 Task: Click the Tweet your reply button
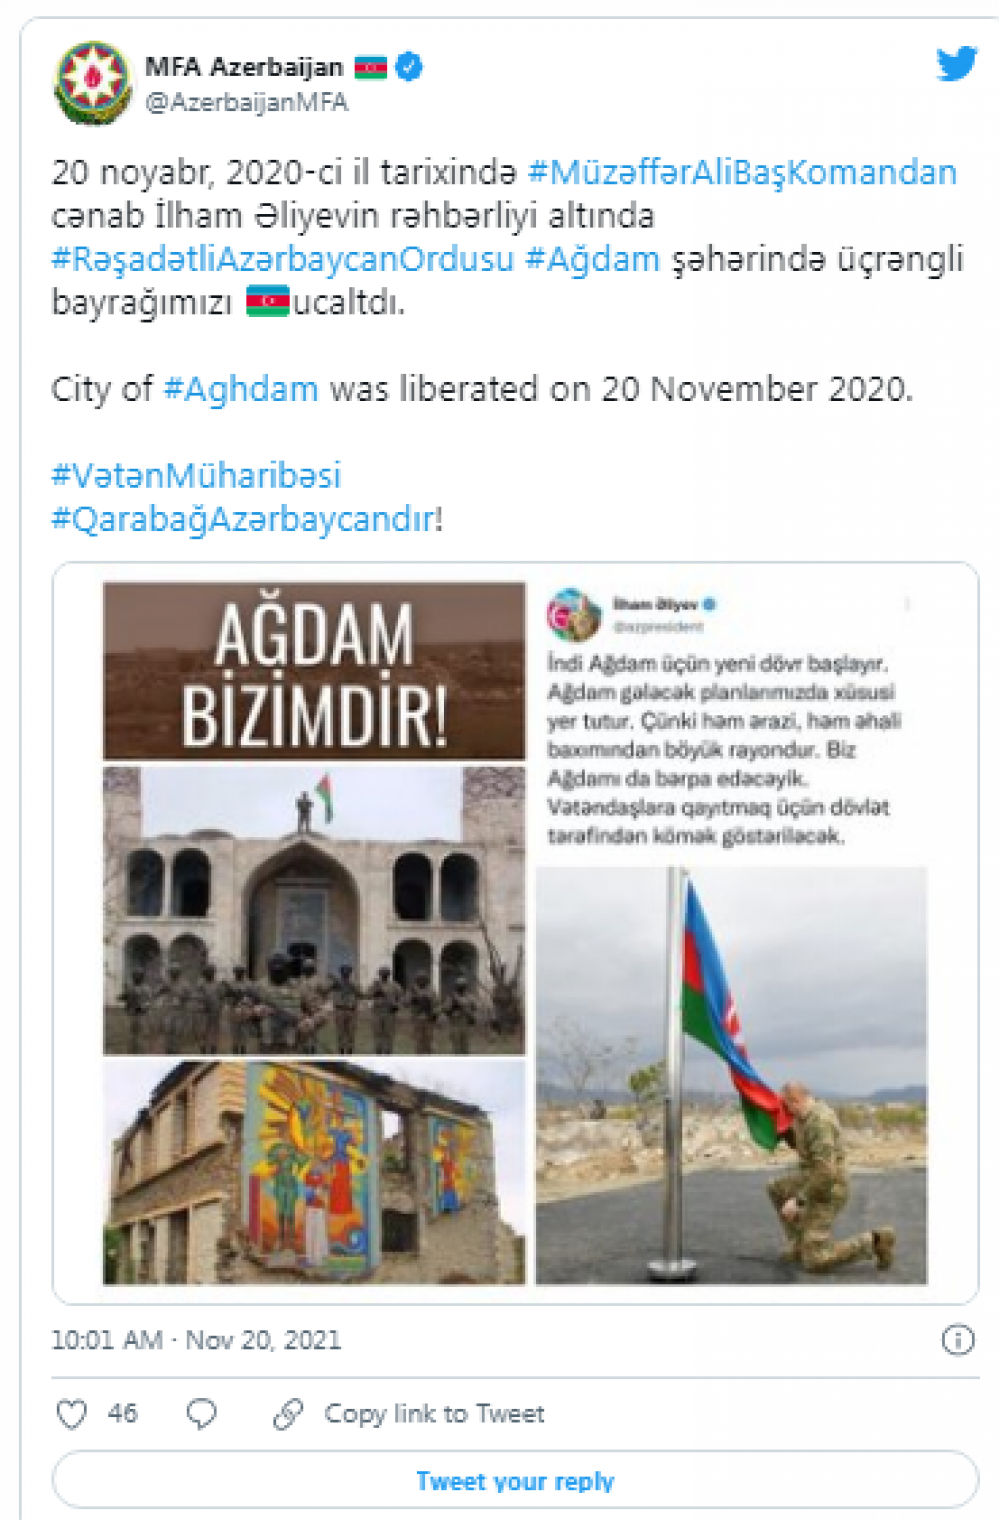click(515, 1480)
